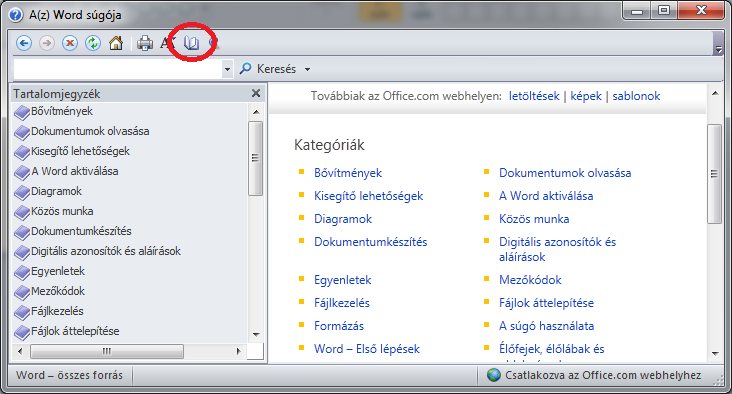Screen dimensions: 732x394
Task: Click the Csatlakozva az Office.com webhelyhez status
Action: pyautogui.click(x=594, y=375)
